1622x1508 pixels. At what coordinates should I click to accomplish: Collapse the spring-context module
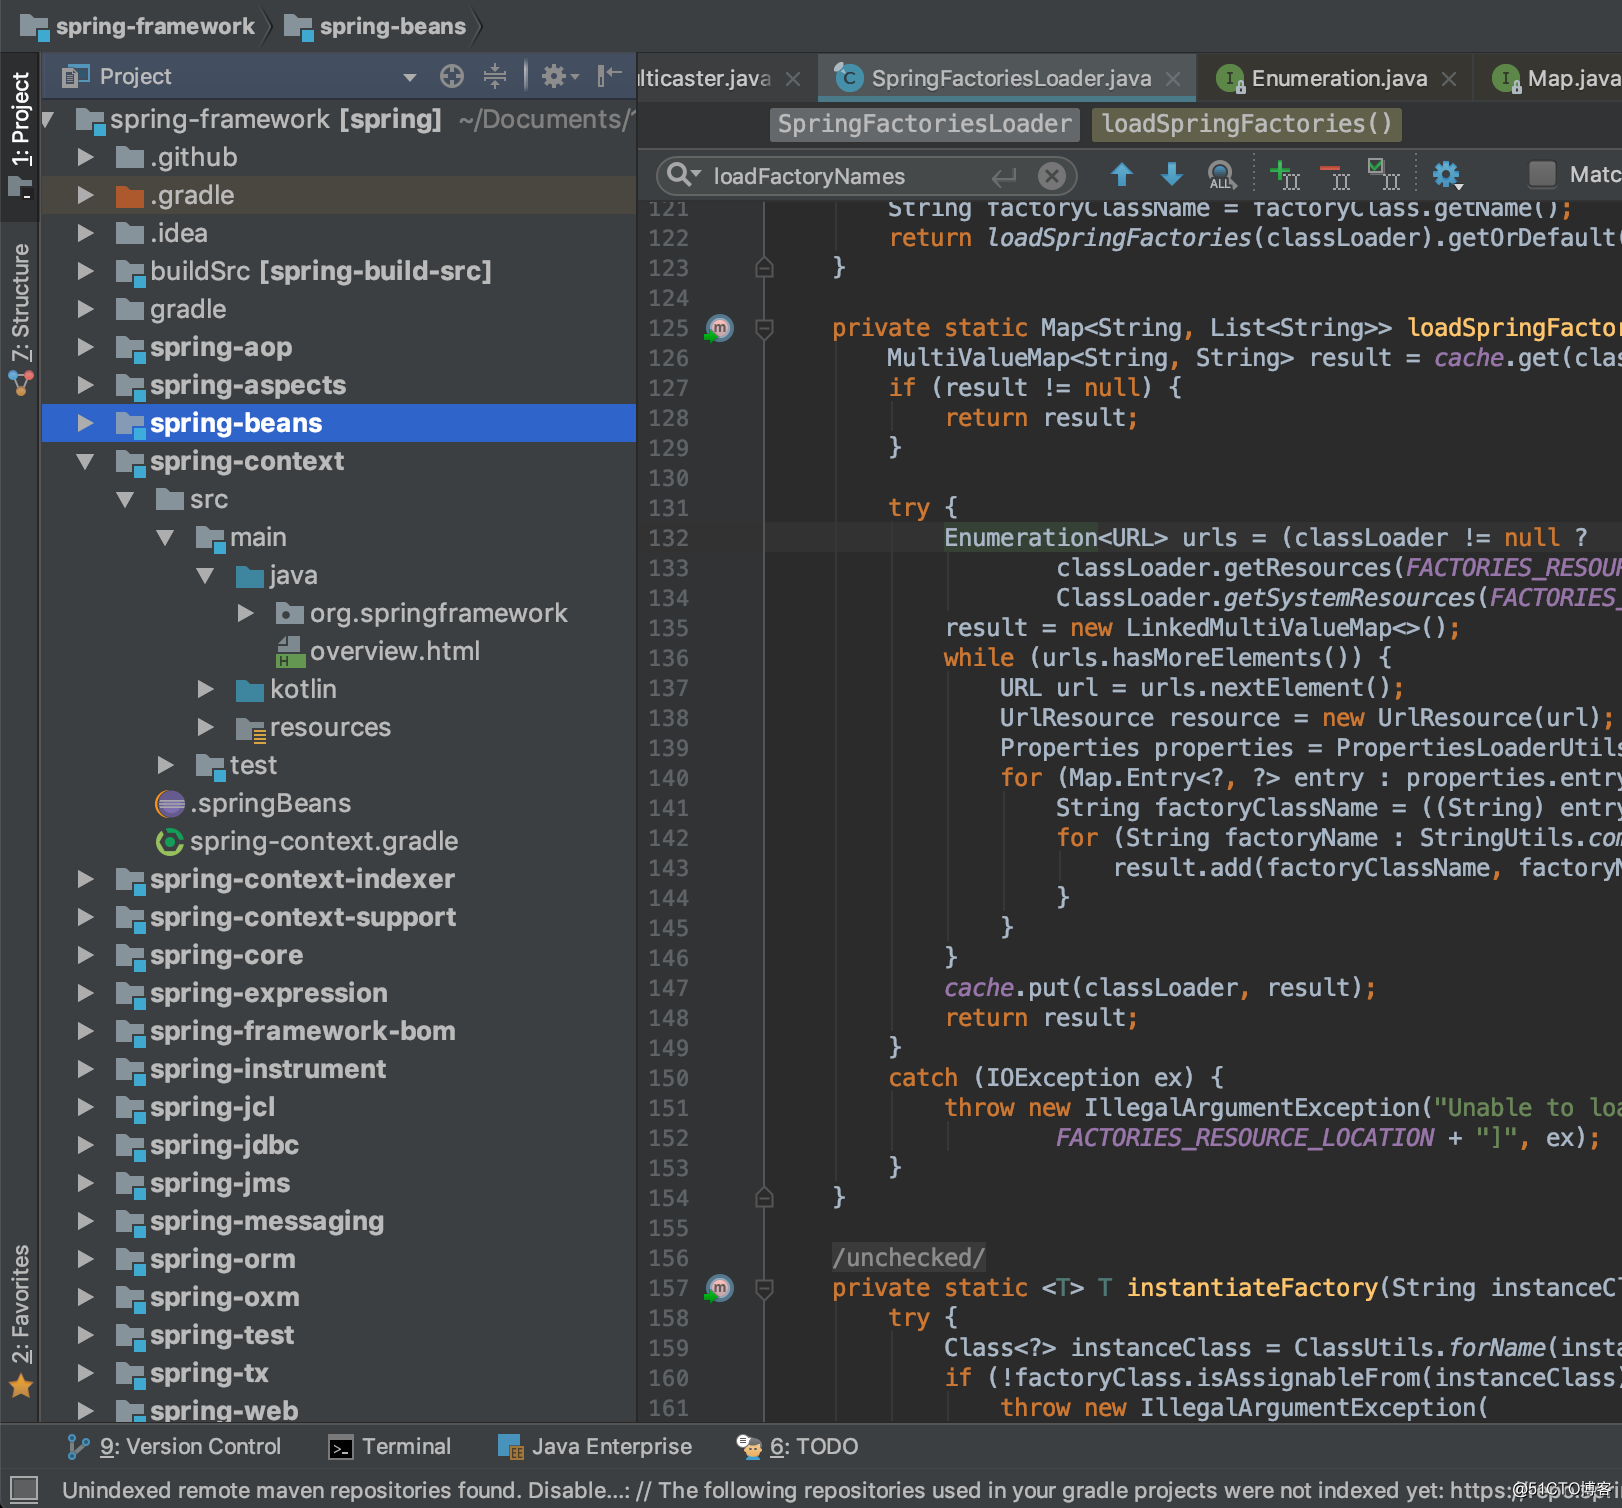86,461
